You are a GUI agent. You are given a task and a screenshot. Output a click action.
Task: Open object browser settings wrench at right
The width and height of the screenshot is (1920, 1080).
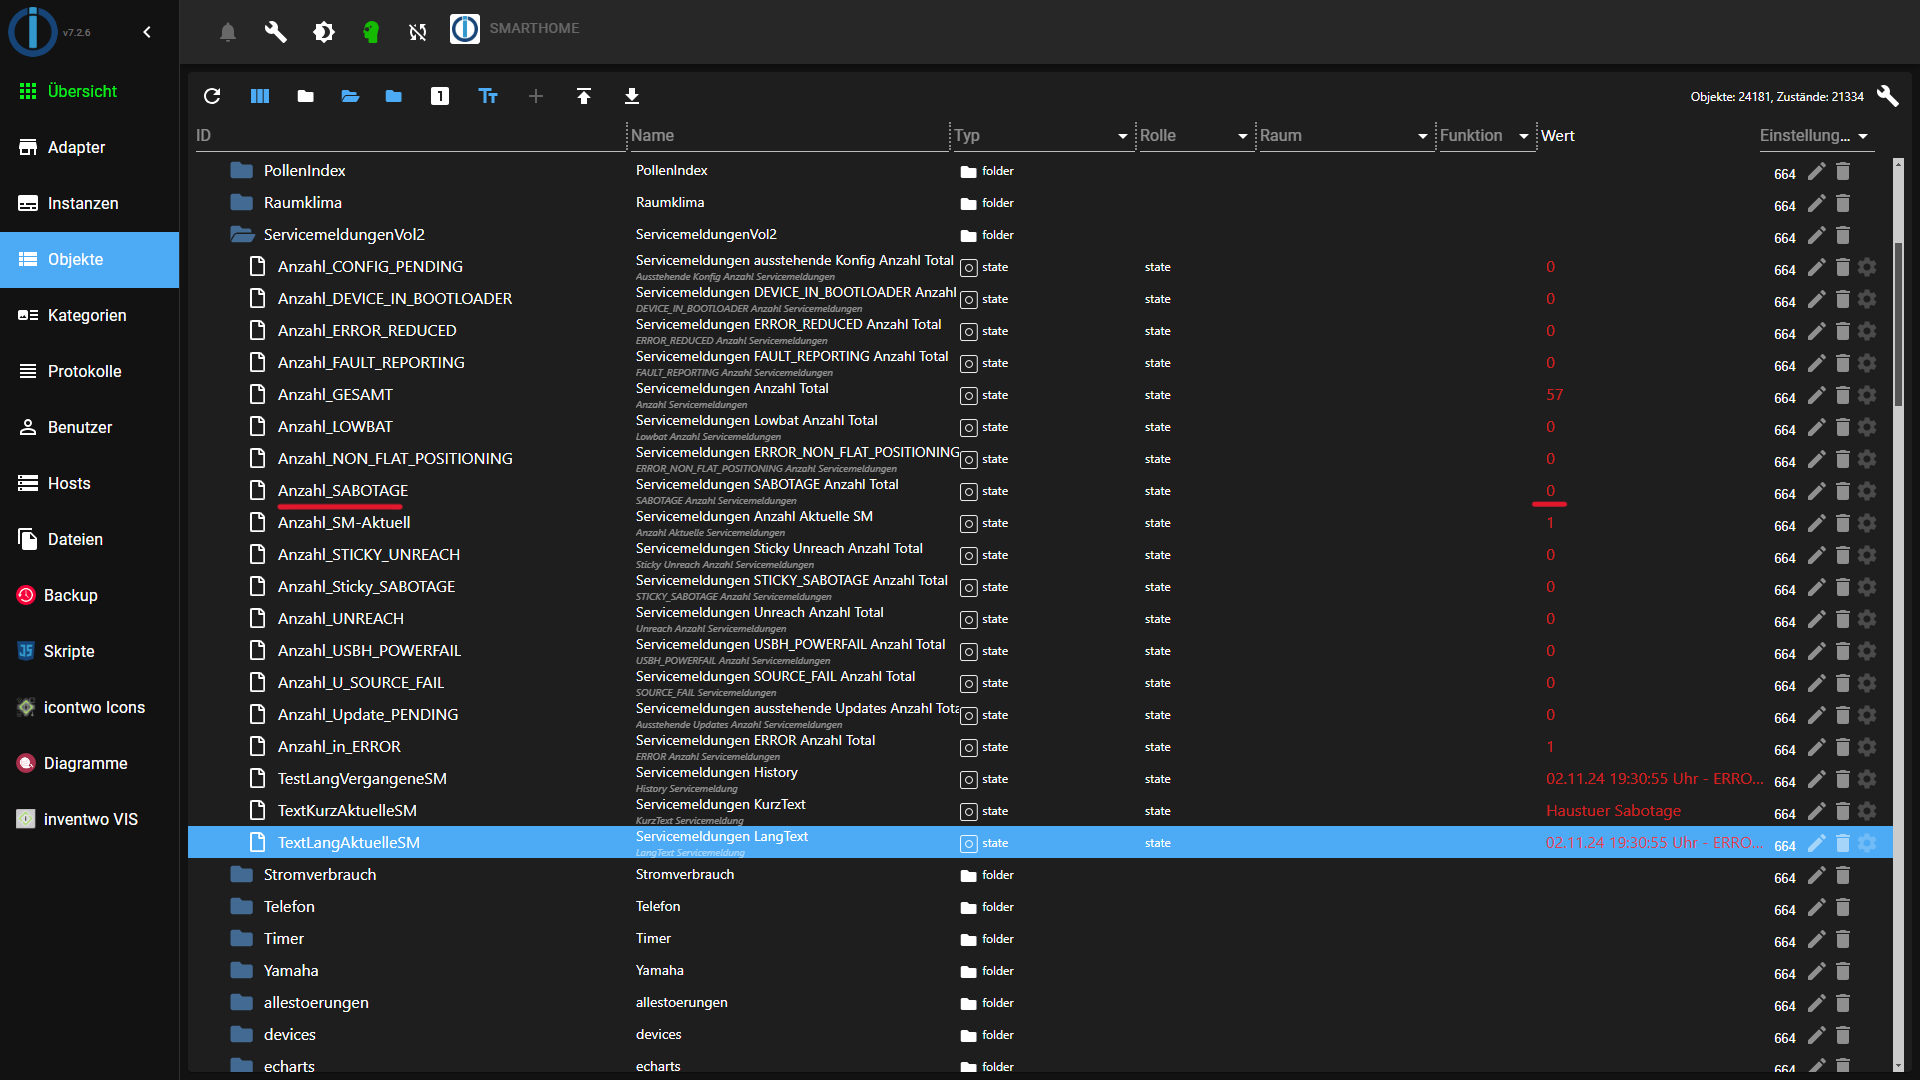coord(1888,96)
